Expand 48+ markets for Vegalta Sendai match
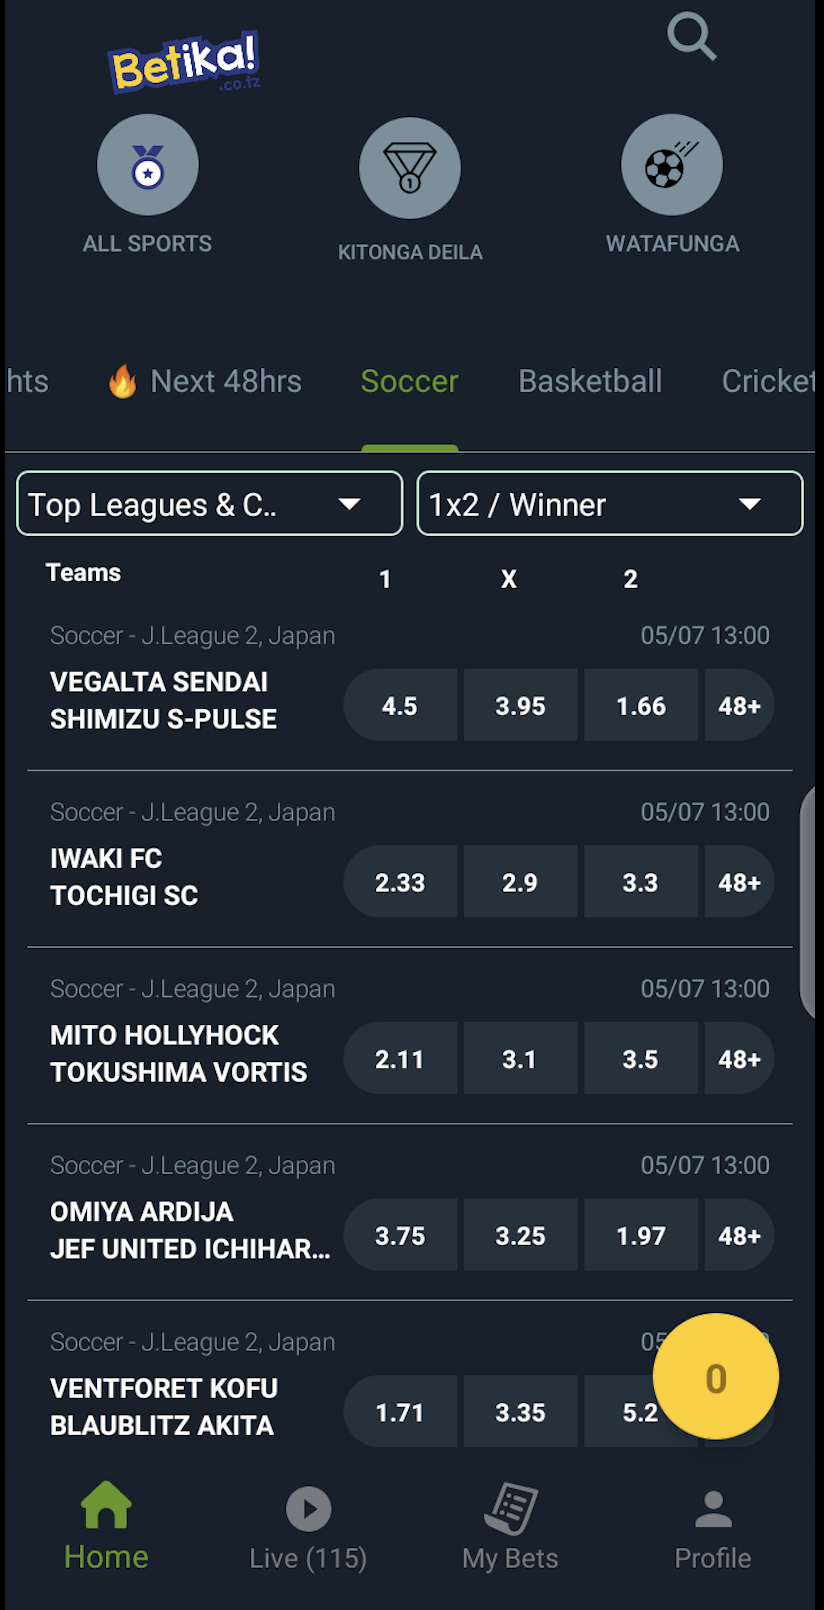 coord(739,706)
